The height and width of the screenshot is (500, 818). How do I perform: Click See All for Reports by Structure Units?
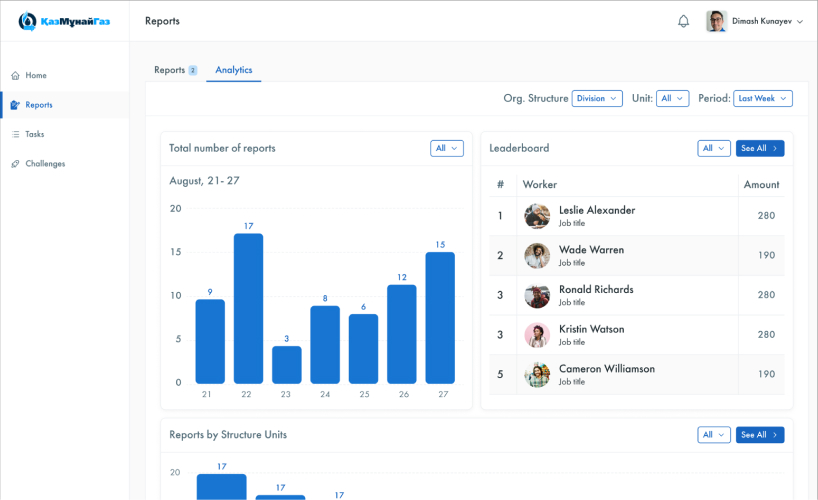click(x=760, y=435)
